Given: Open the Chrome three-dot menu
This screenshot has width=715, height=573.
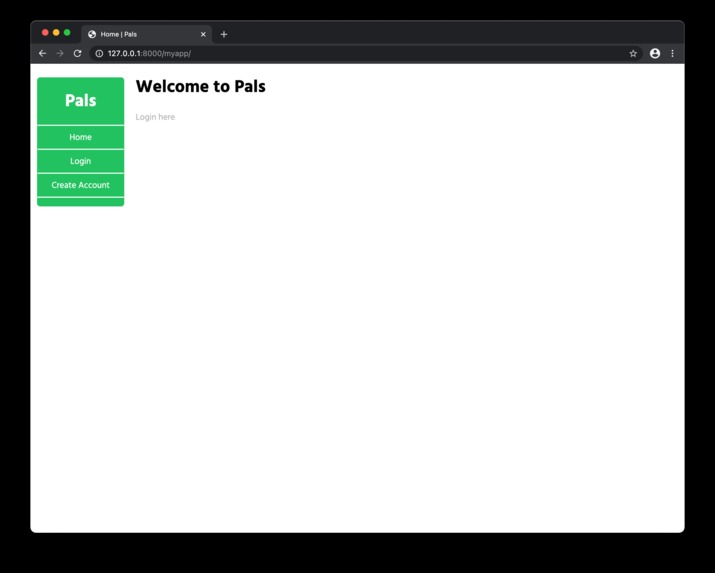Looking at the screenshot, I should click(x=672, y=53).
